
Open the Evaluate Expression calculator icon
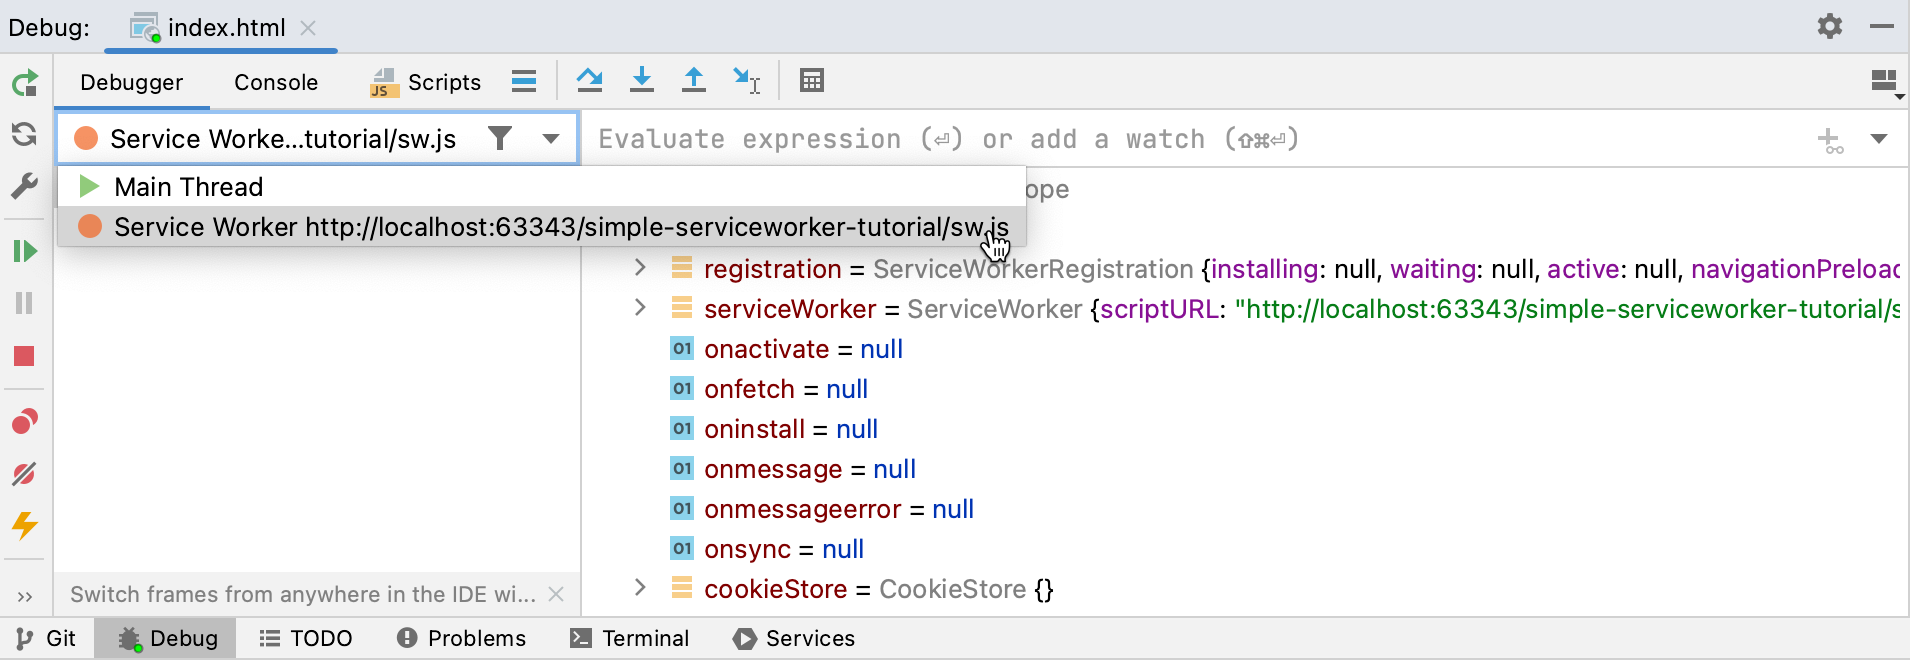point(812,80)
